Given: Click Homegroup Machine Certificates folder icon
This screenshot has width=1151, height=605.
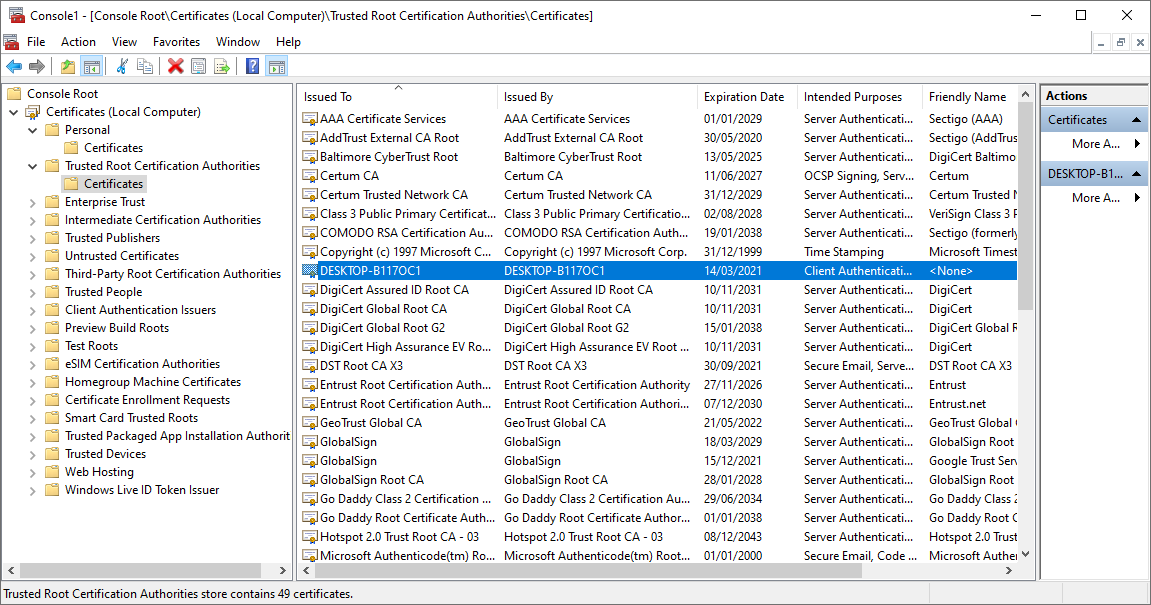Looking at the screenshot, I should [x=52, y=382].
